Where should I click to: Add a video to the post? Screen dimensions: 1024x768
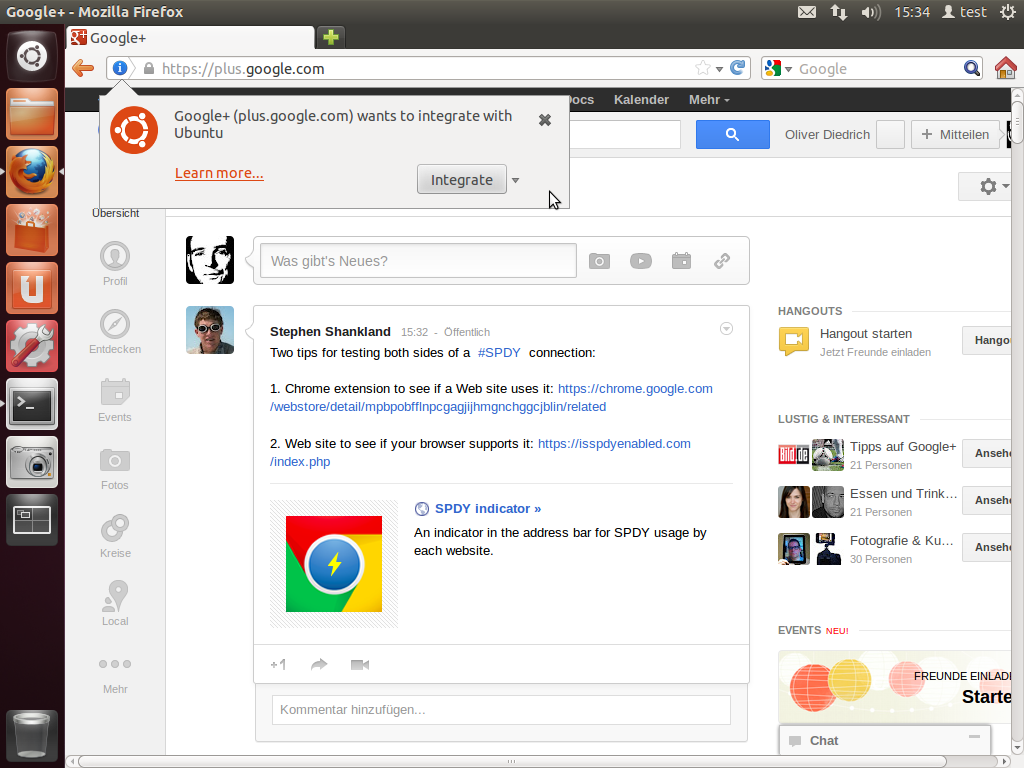(x=641, y=261)
